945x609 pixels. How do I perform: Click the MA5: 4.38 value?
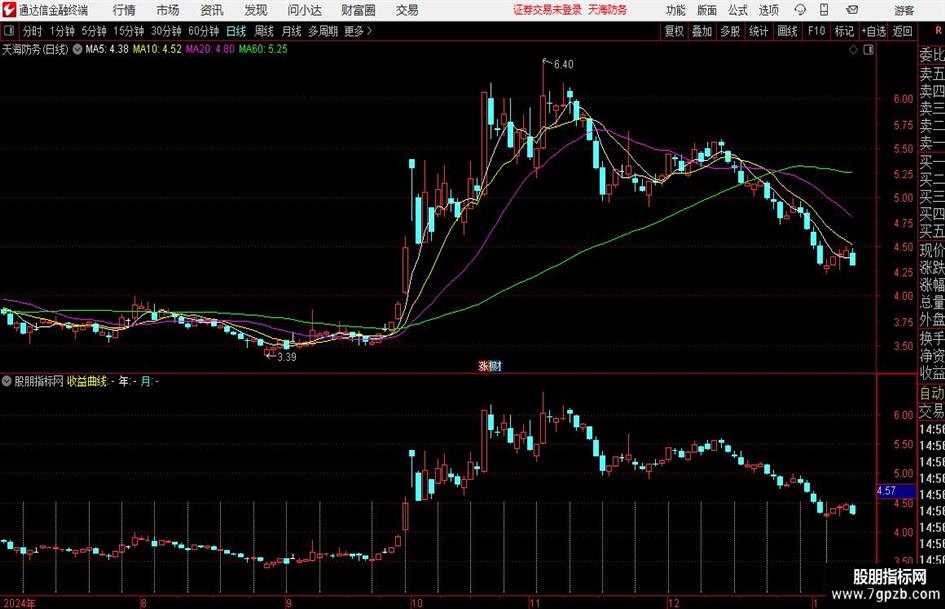coord(107,49)
